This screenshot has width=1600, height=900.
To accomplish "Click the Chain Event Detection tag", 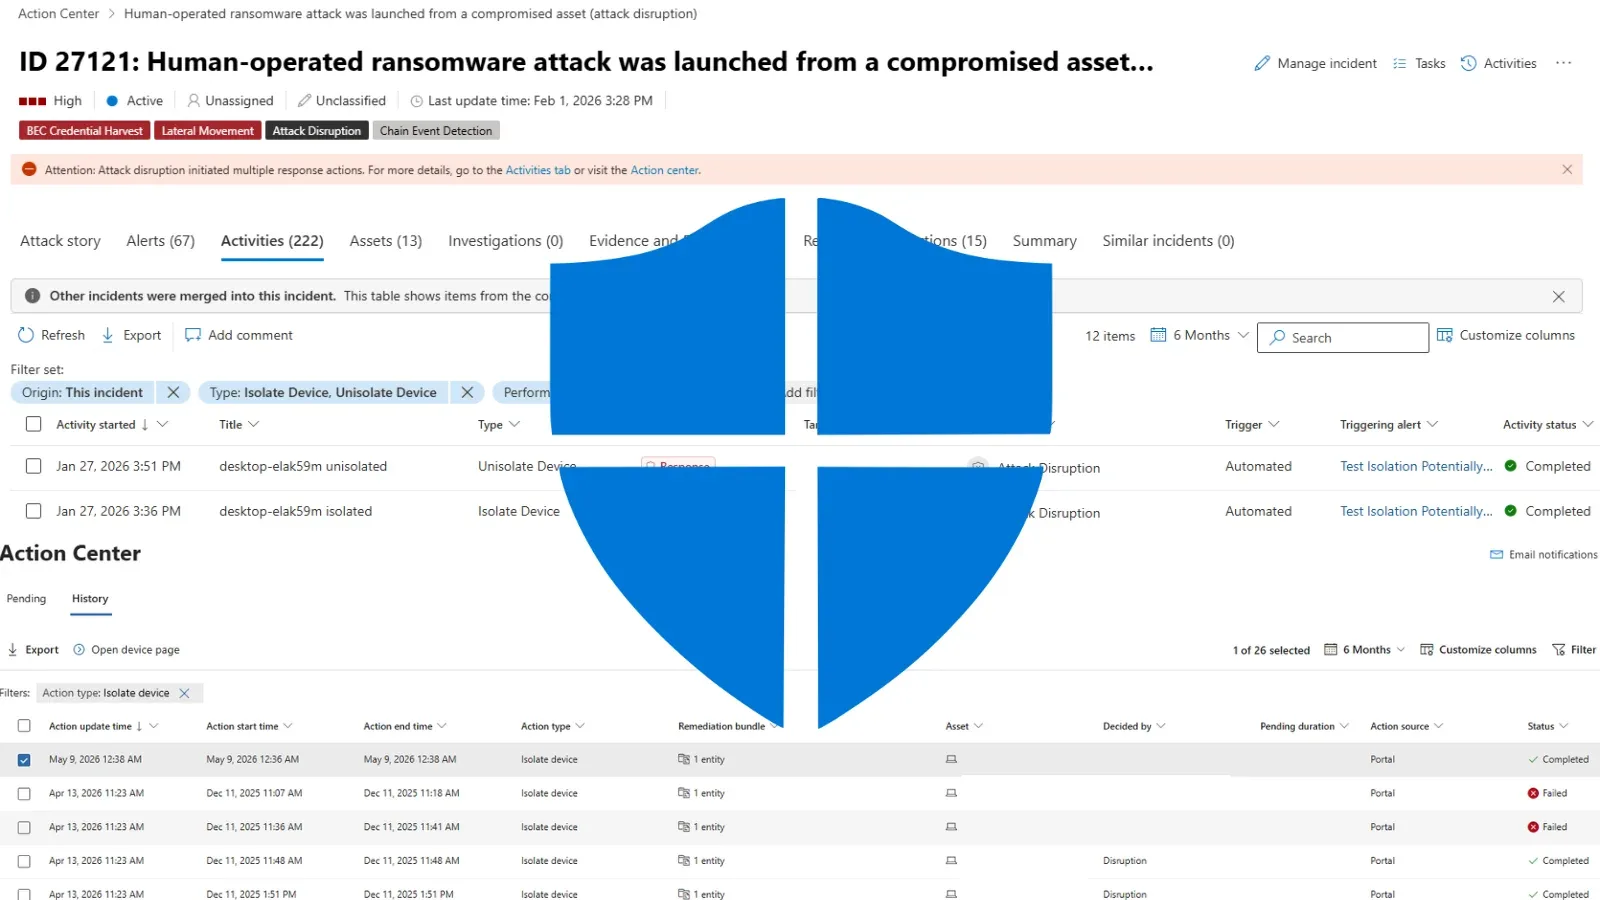I will 436,131.
